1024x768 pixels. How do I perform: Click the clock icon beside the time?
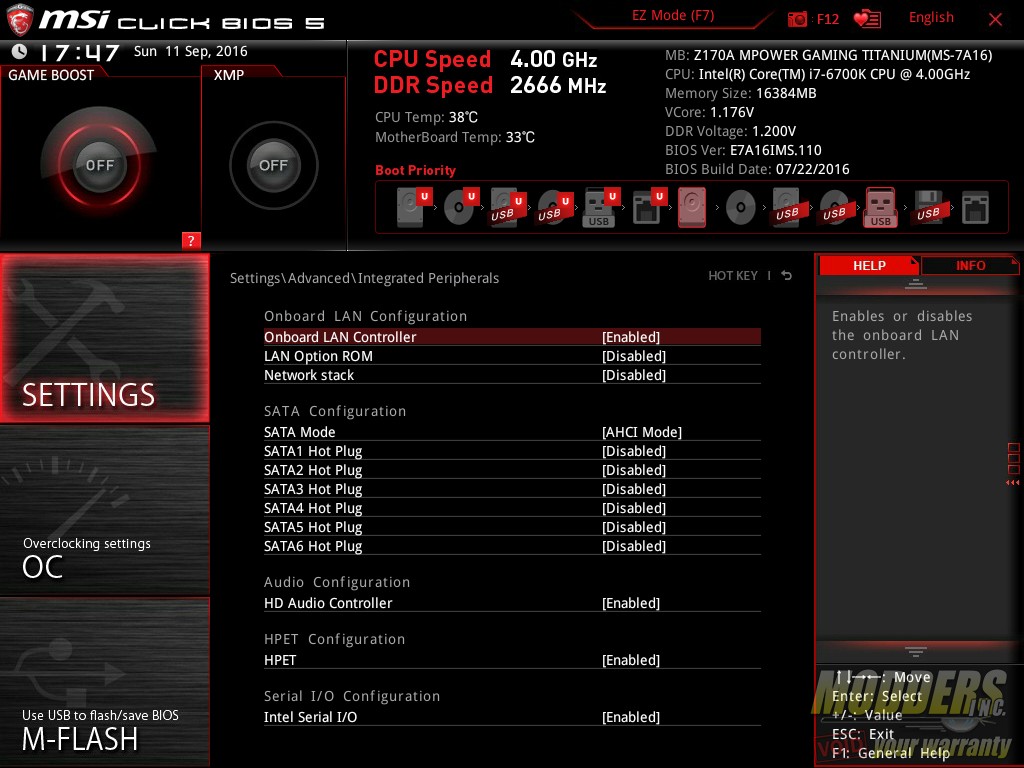[x=20, y=51]
